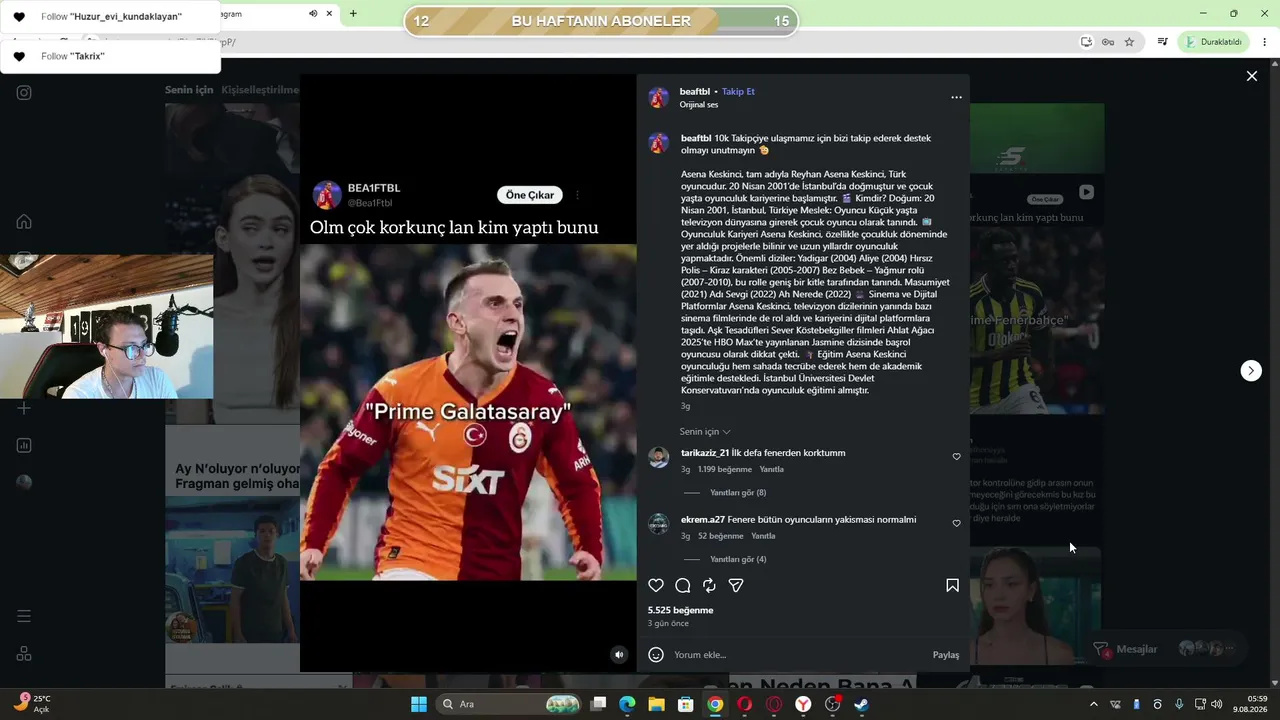Expand the Senin için comments filter

point(705,432)
